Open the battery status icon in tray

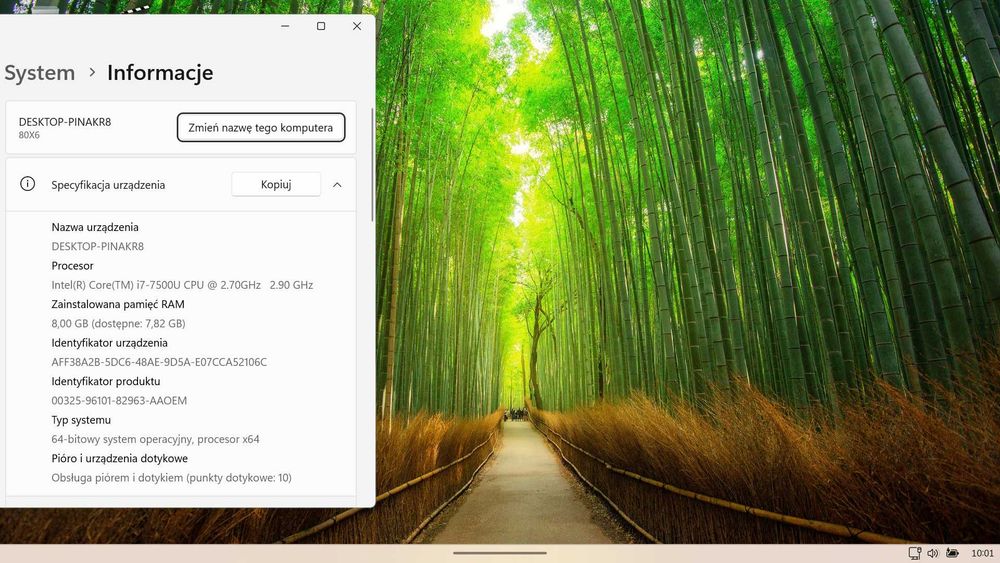coord(952,553)
